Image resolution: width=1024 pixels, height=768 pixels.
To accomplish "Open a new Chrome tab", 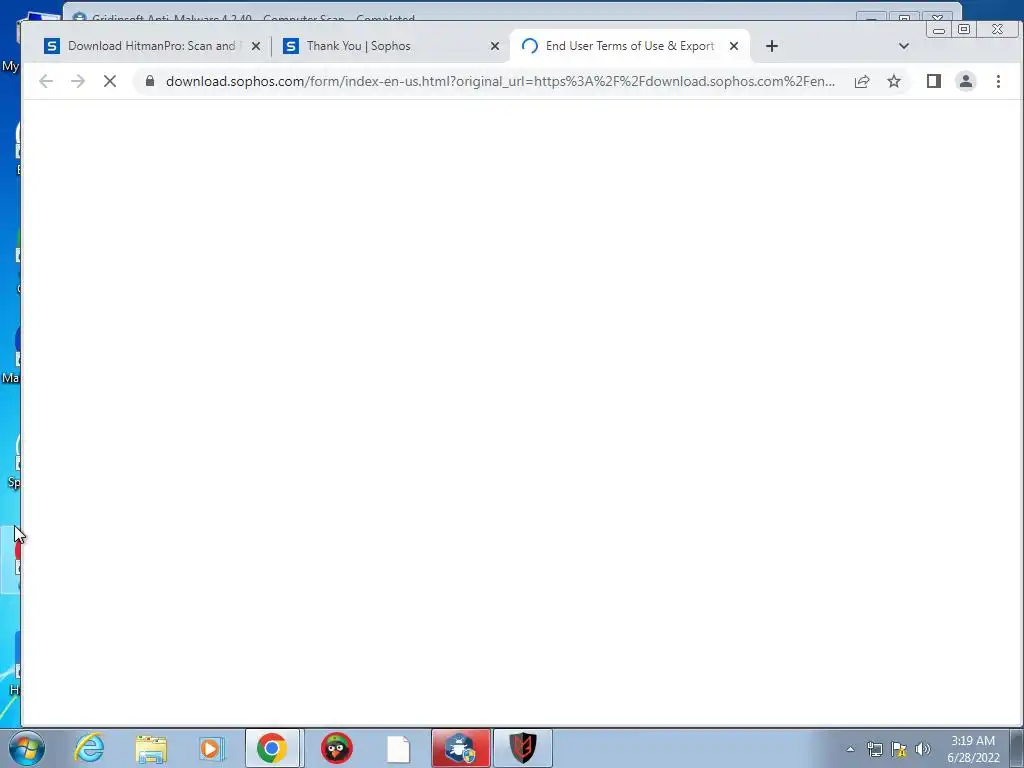I will (771, 46).
